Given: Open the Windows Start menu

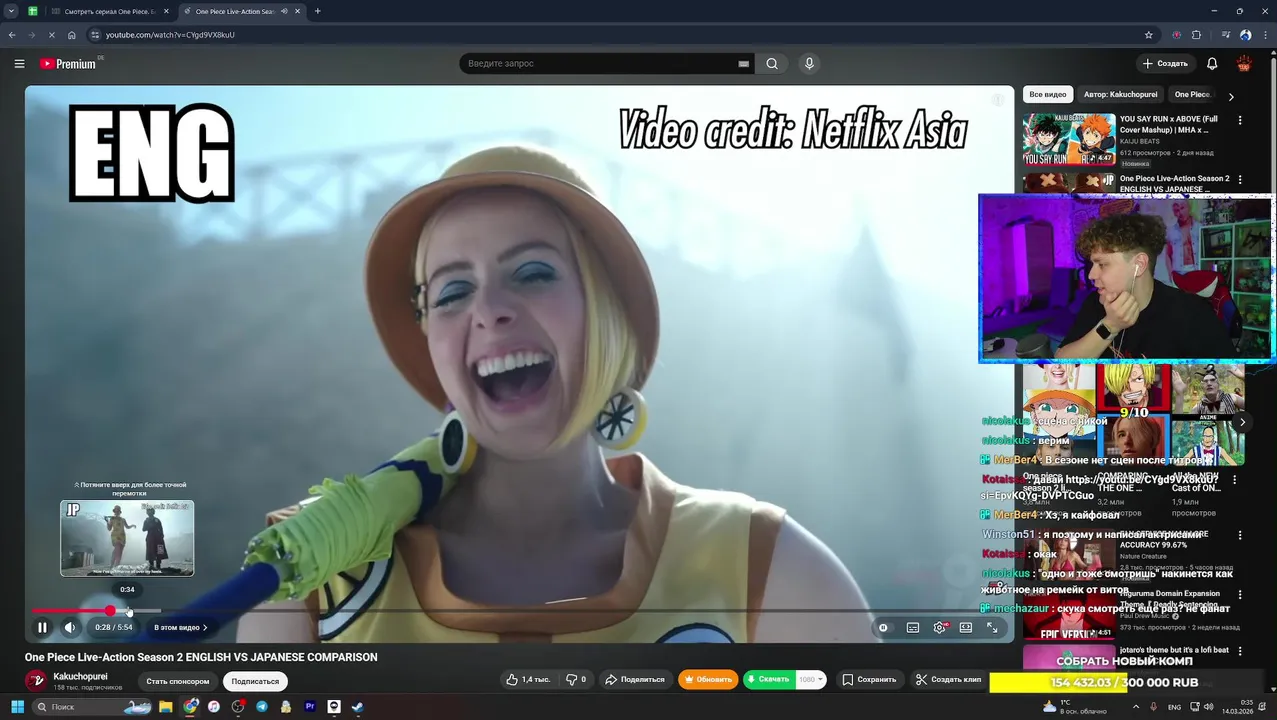Looking at the screenshot, I should [x=17, y=707].
